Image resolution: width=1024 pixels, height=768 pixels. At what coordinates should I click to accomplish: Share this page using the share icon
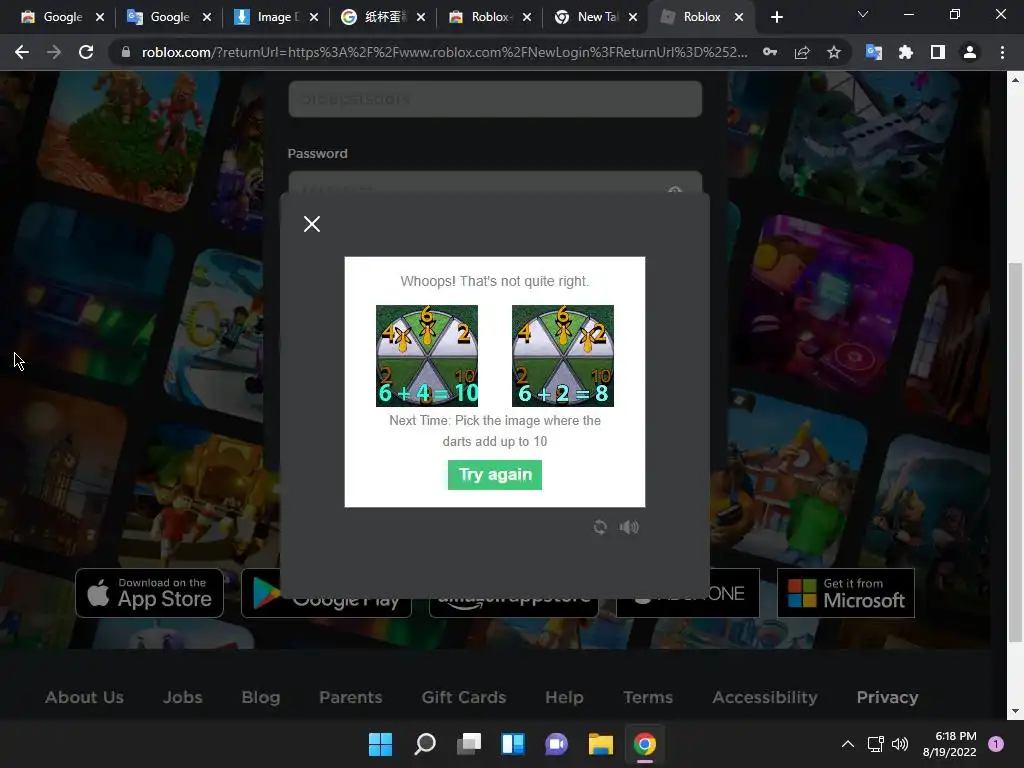[802, 52]
